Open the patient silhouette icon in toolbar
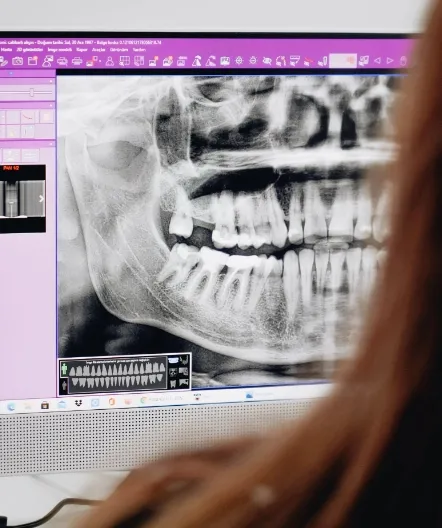 coord(110,61)
